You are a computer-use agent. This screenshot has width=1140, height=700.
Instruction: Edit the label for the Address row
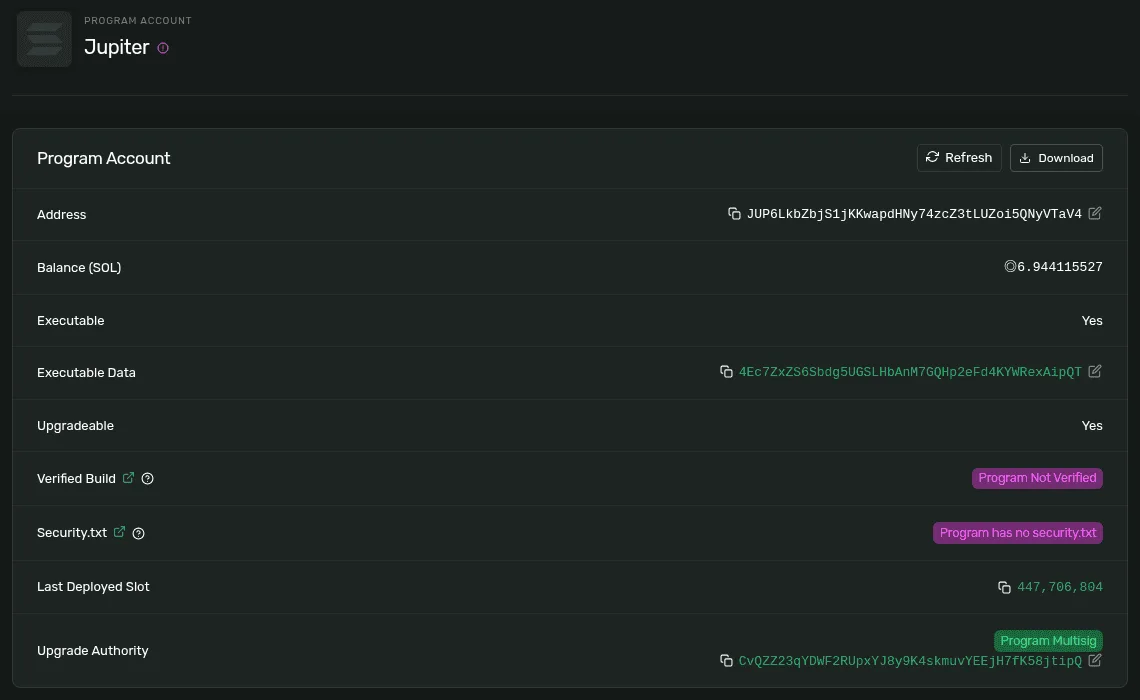tap(1095, 213)
